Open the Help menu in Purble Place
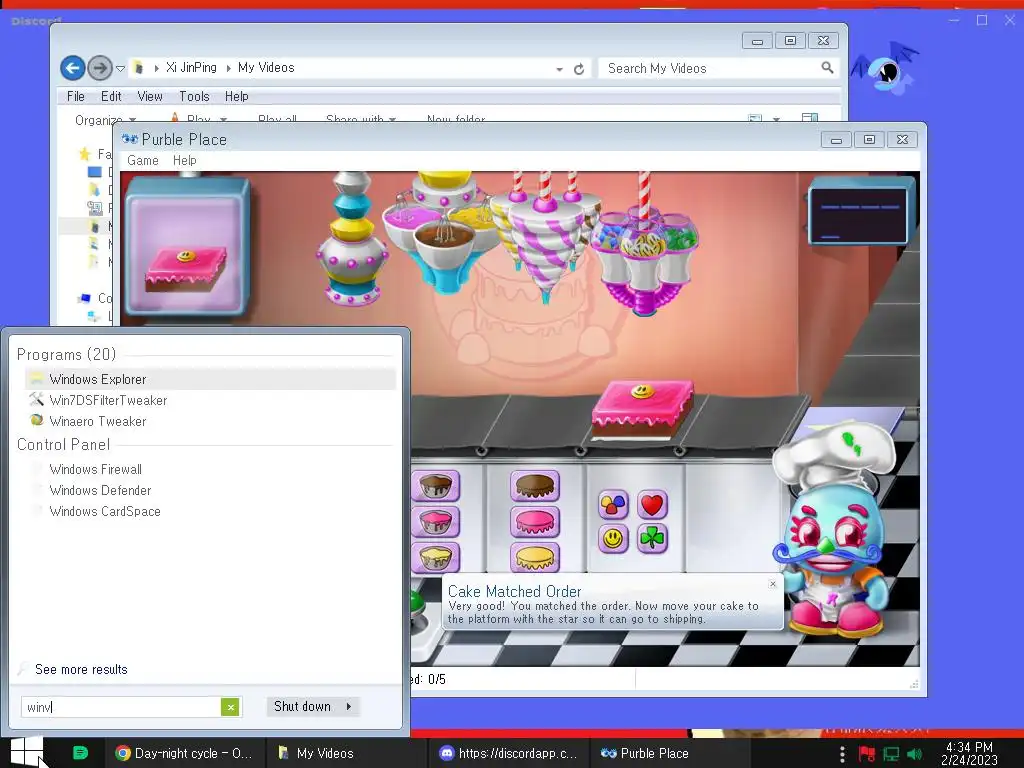This screenshot has height=768, width=1024. pos(185,161)
